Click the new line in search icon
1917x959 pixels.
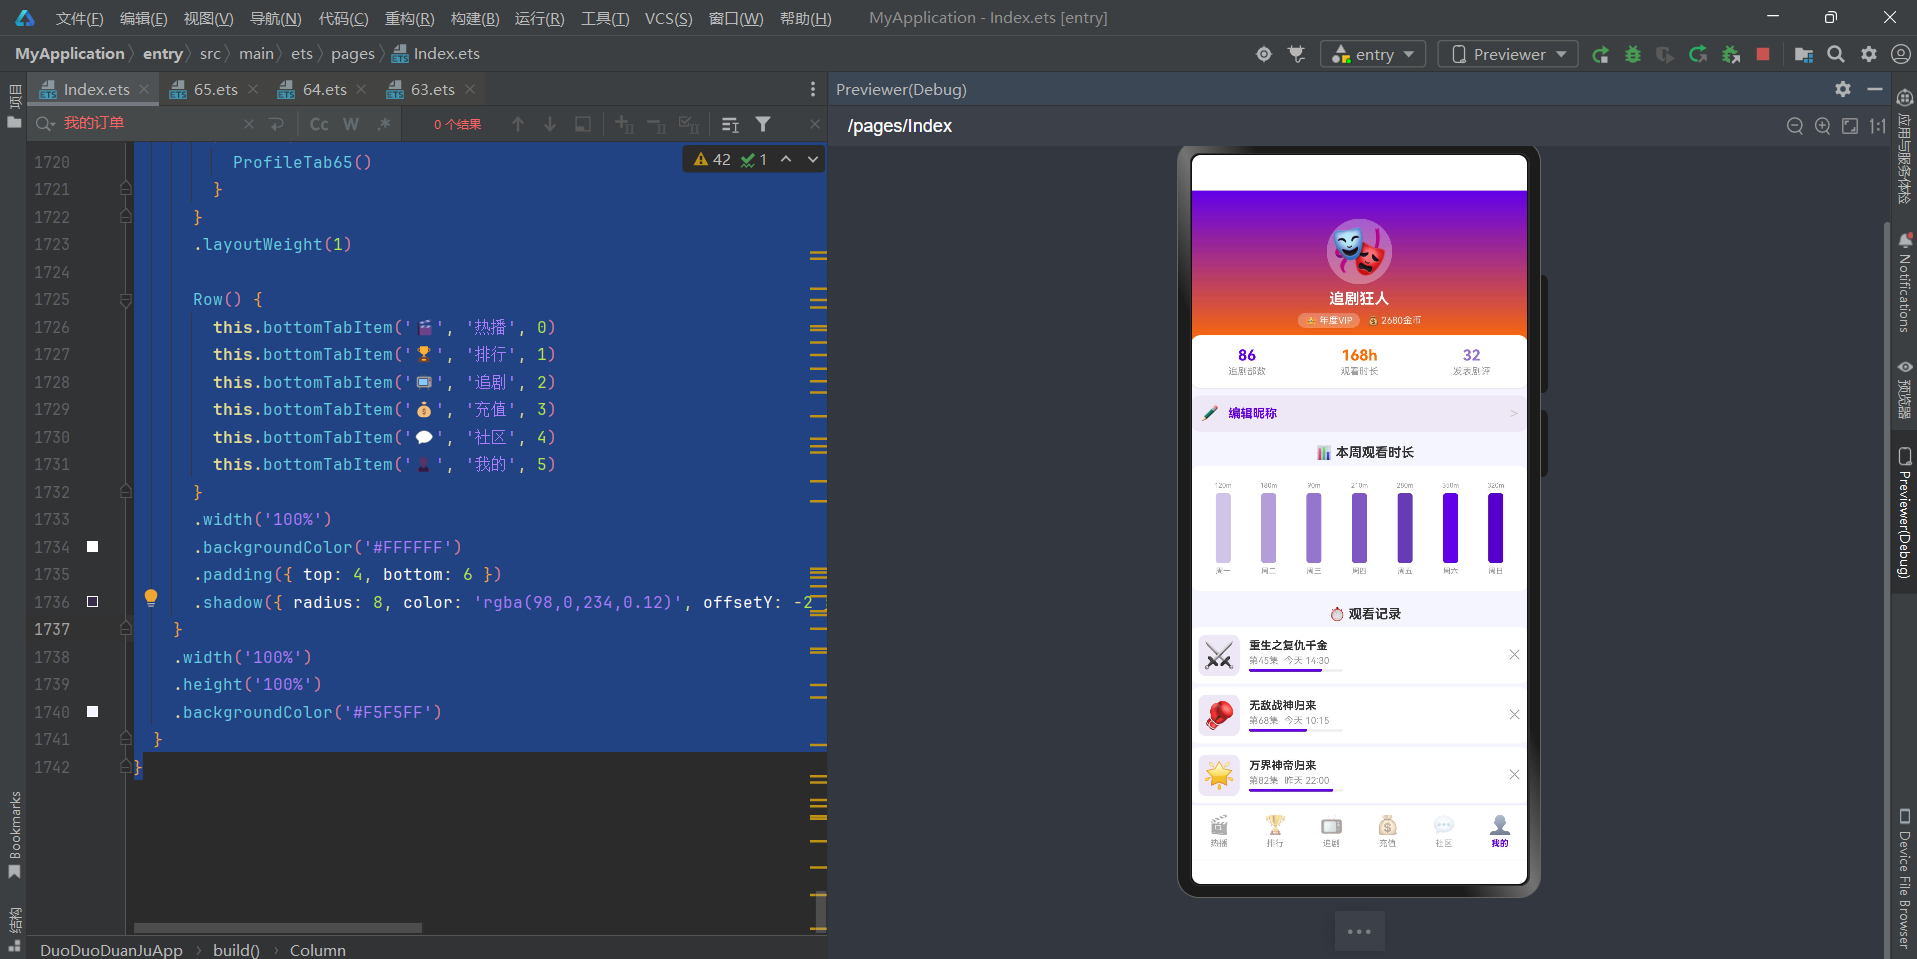pyautogui.click(x=277, y=124)
